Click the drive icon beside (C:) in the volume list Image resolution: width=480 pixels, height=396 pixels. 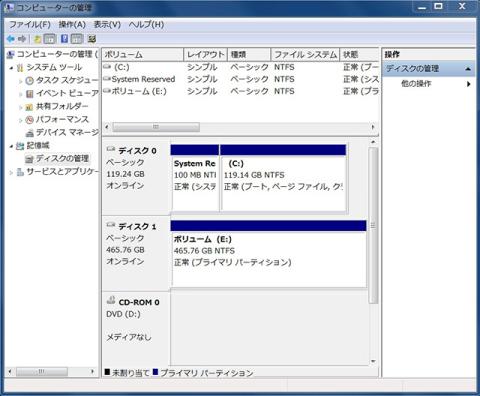[x=107, y=67]
